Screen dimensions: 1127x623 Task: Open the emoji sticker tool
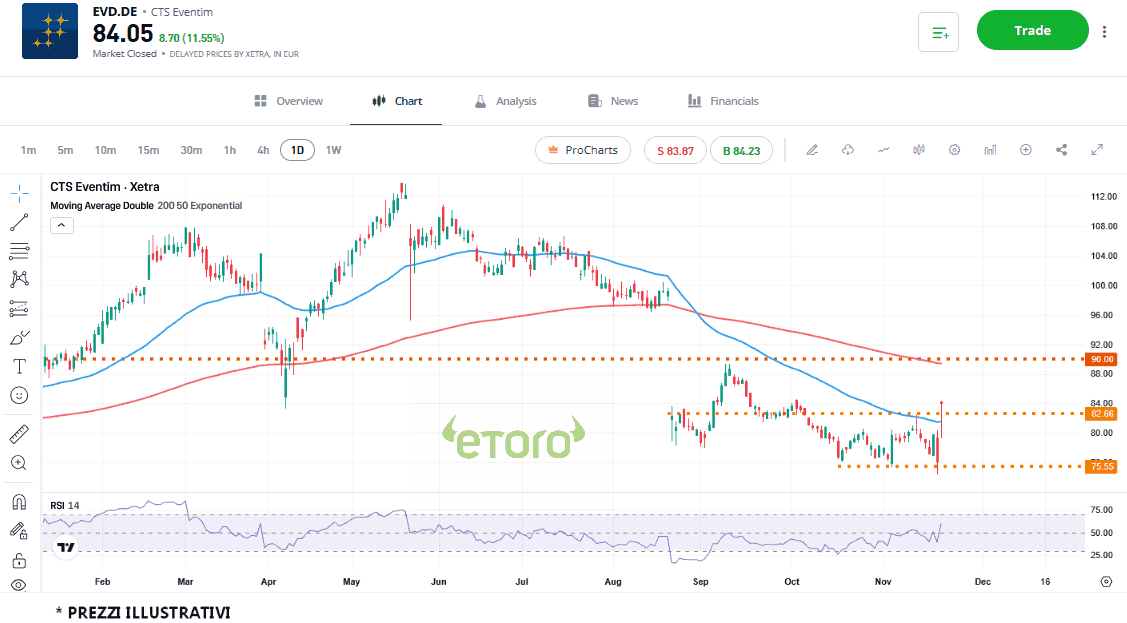pyautogui.click(x=19, y=395)
